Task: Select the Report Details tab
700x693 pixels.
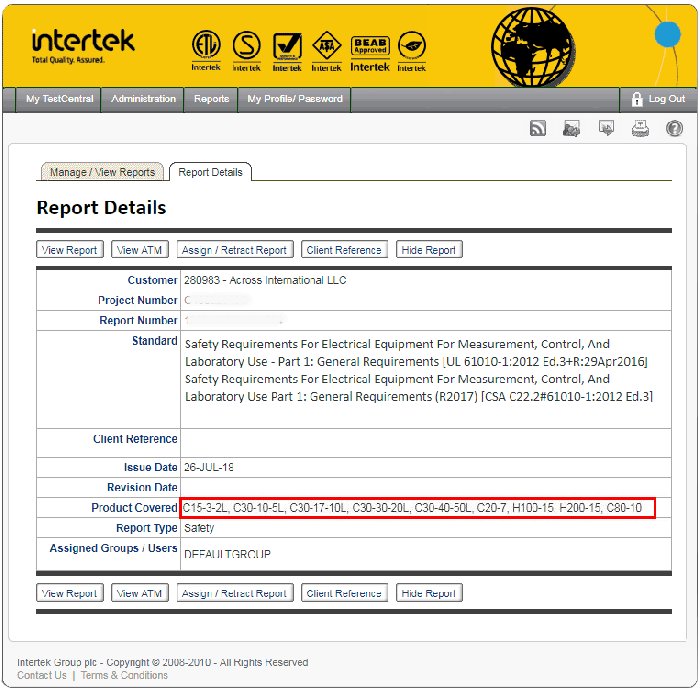Action: coord(210,172)
